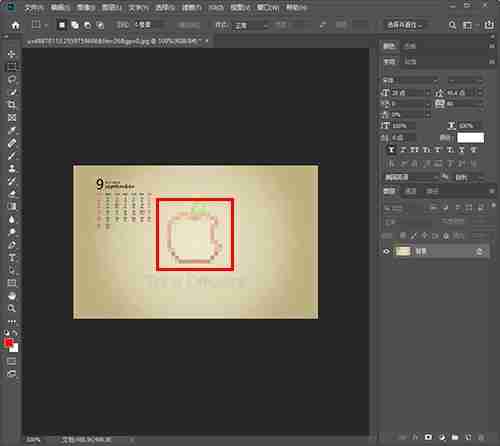This screenshot has height=446, width=500.
Task: Select the Move tool
Action: [12, 54]
